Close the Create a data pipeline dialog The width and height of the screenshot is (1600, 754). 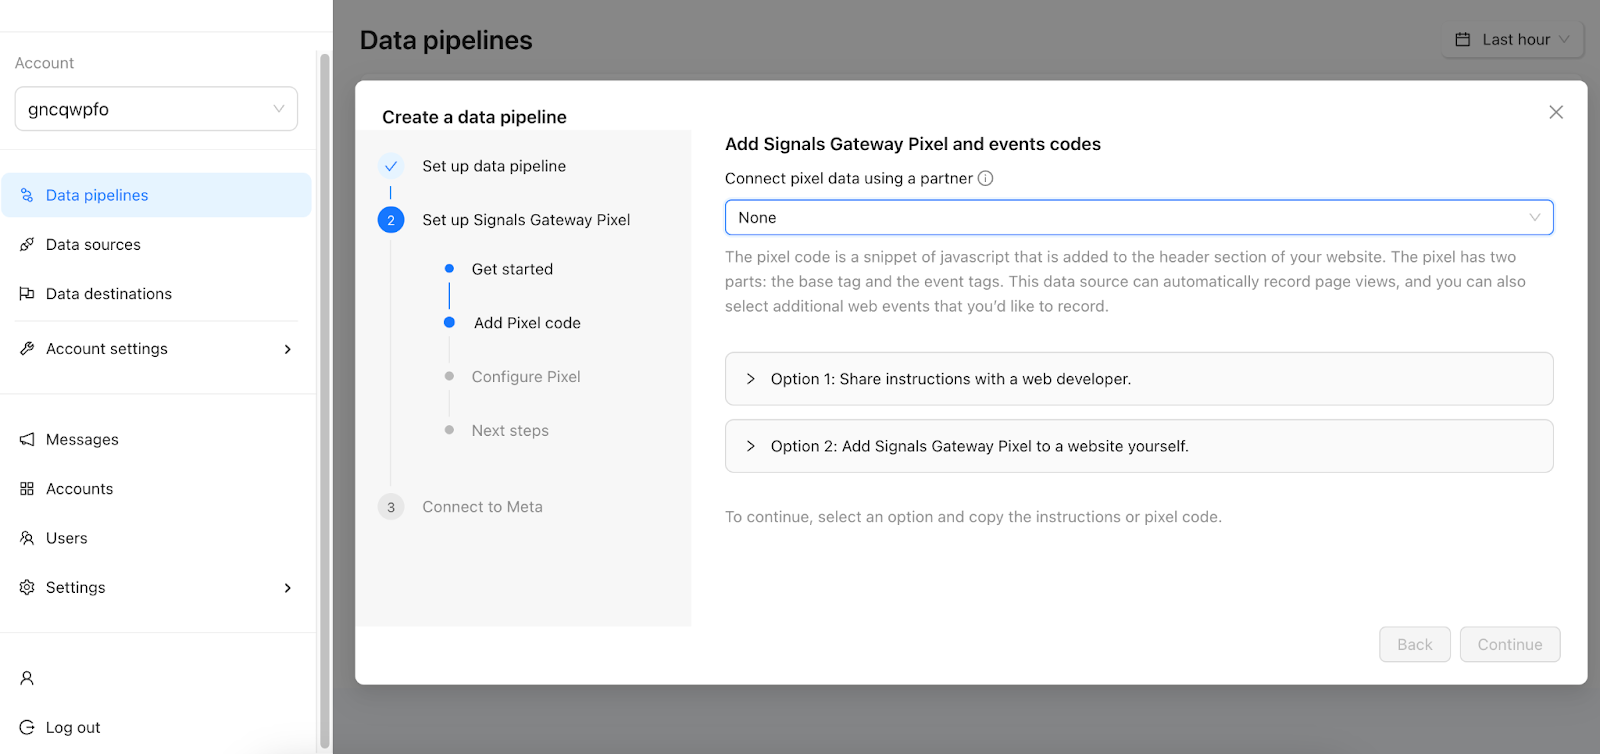click(x=1556, y=112)
